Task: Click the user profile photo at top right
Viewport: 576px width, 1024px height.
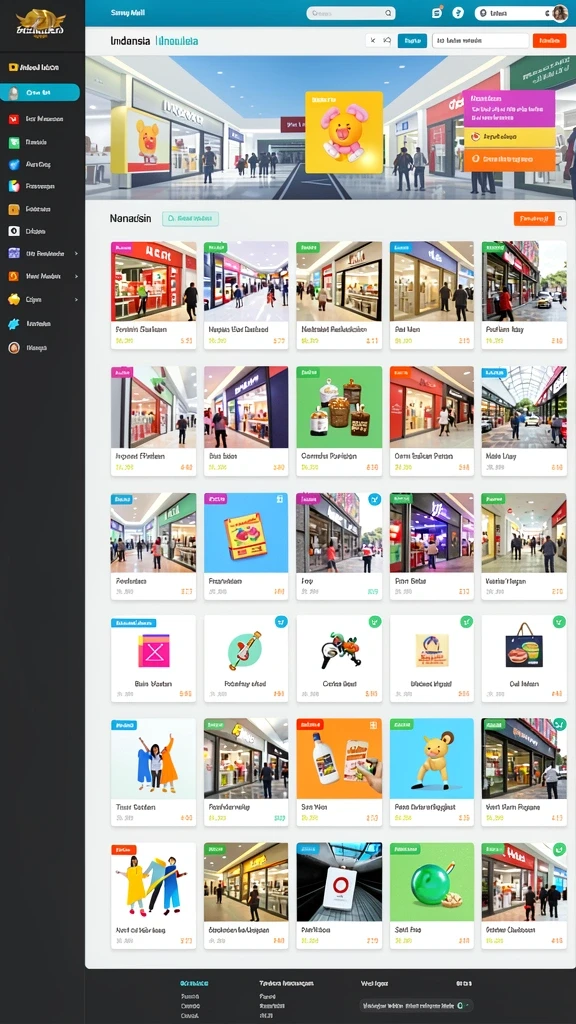Action: click(560, 13)
